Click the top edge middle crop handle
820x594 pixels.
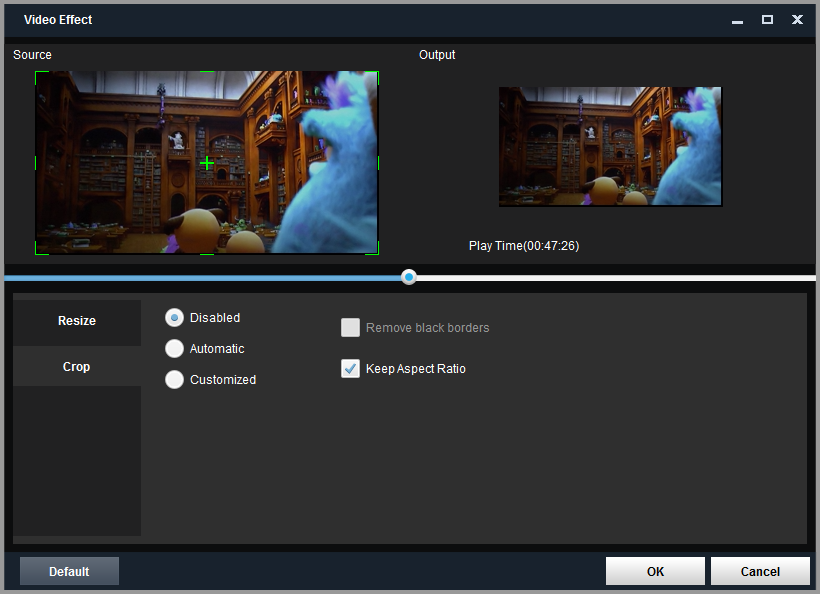click(207, 72)
